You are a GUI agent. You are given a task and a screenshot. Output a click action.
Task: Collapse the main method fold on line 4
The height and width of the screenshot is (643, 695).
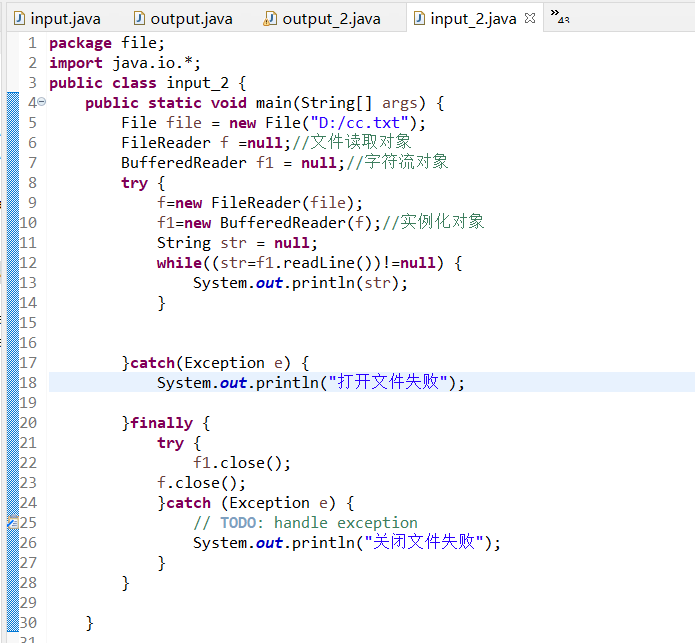click(x=41, y=102)
